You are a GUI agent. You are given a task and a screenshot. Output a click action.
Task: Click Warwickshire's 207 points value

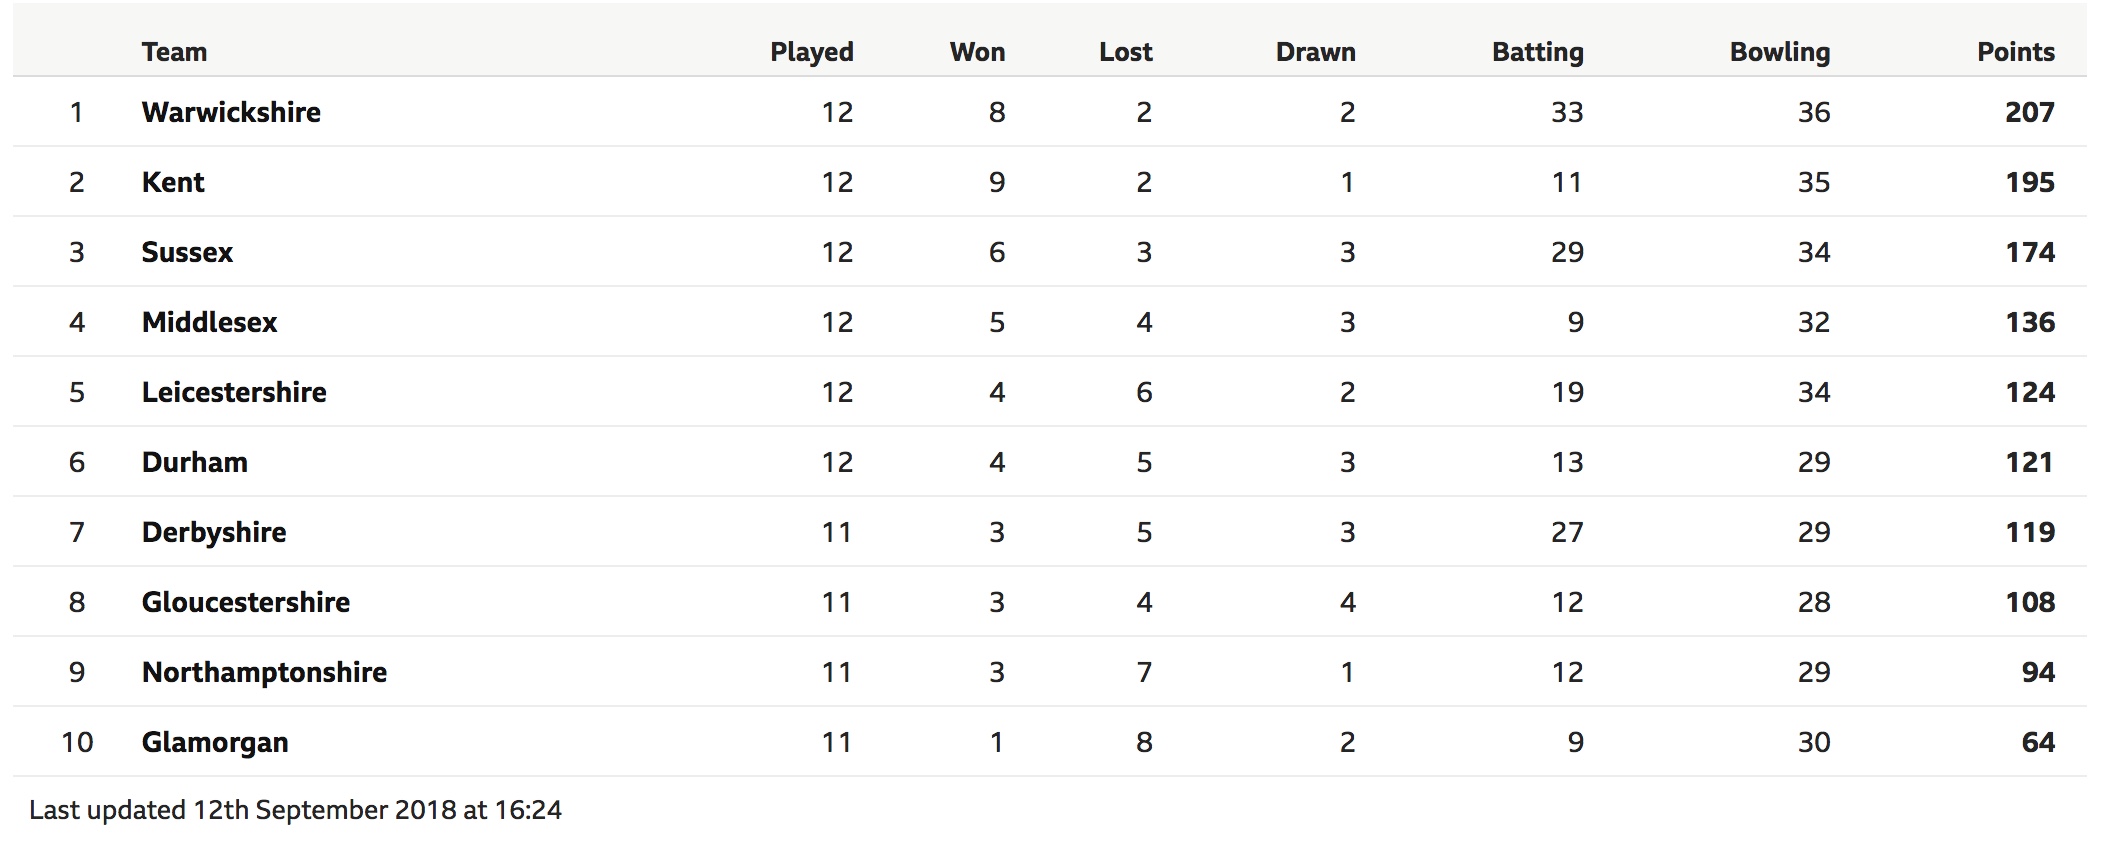click(x=2029, y=112)
